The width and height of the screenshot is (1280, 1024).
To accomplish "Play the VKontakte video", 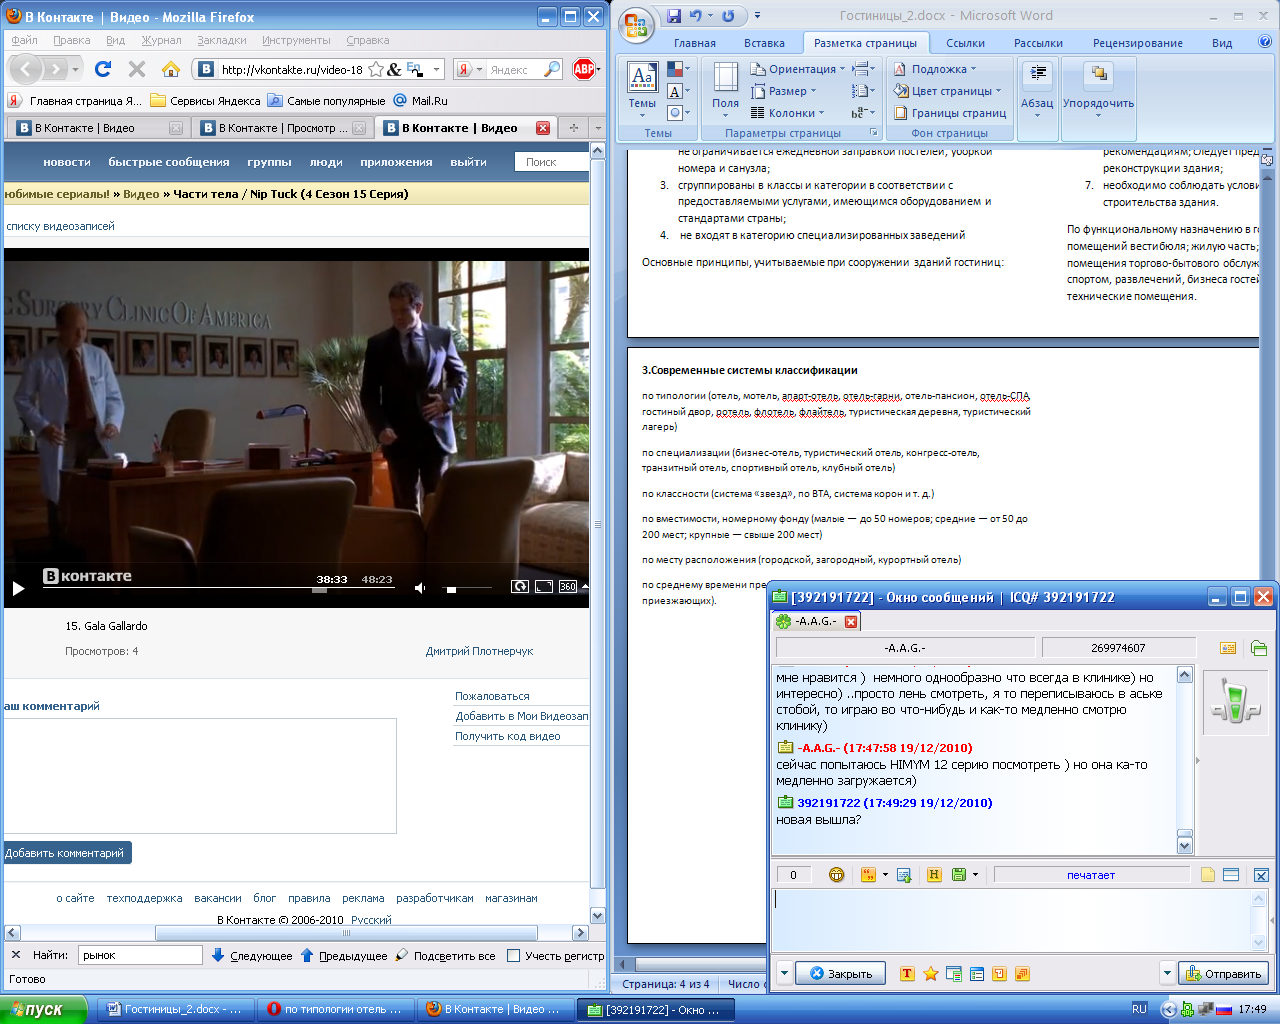I will pos(18,588).
